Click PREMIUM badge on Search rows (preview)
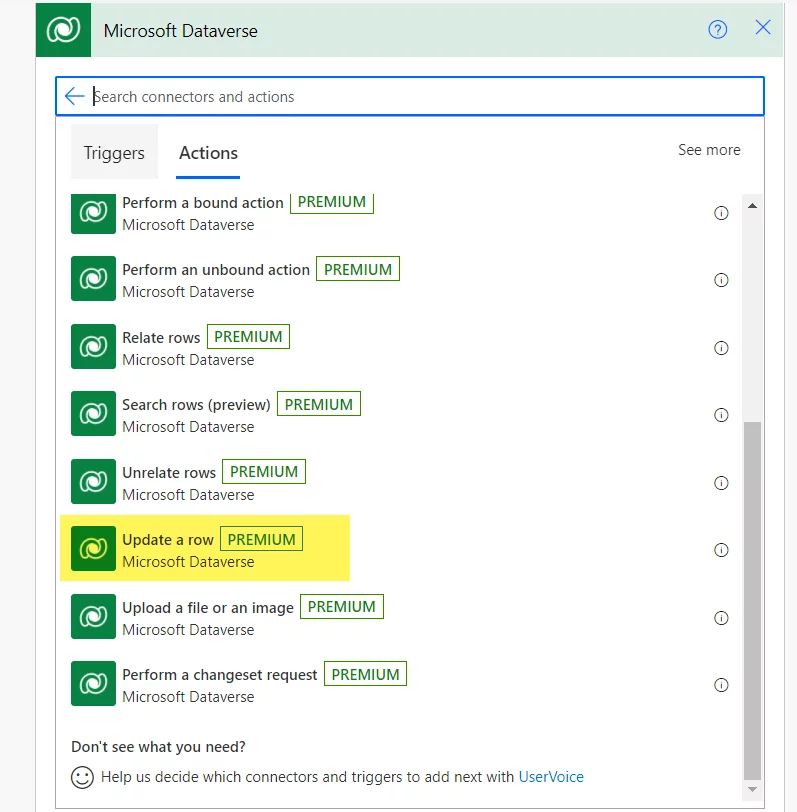 coord(318,404)
